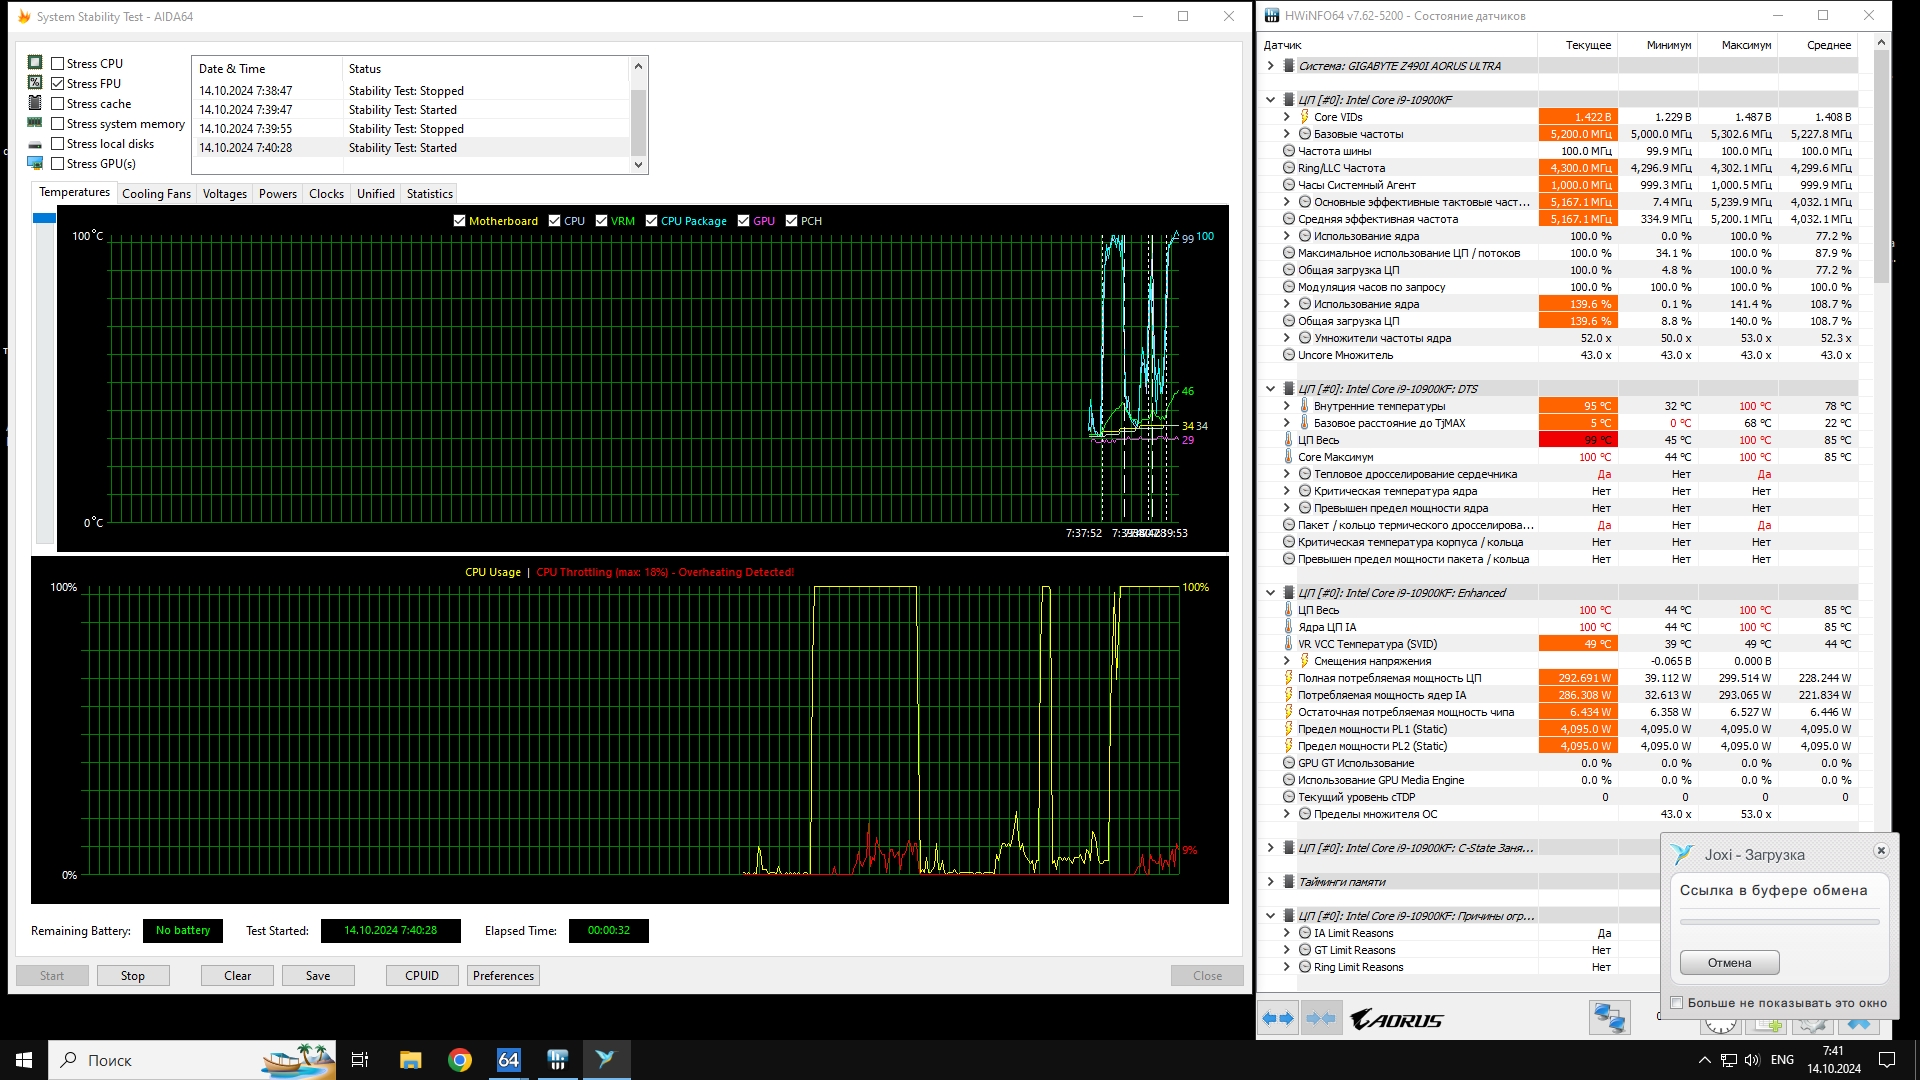Screen dimensions: 1920x1080
Task: Toggle the GPU graph checkbox
Action: [x=743, y=221]
